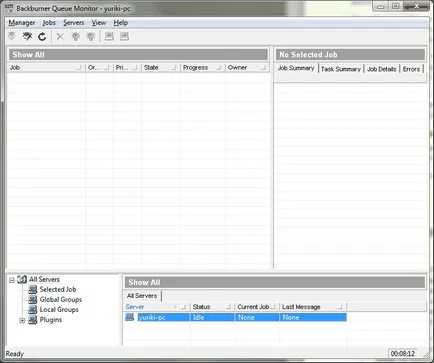Viewport: 434px width, 363px height.
Task: Click the second lightbulb Suspend job icon
Action: coord(91,36)
